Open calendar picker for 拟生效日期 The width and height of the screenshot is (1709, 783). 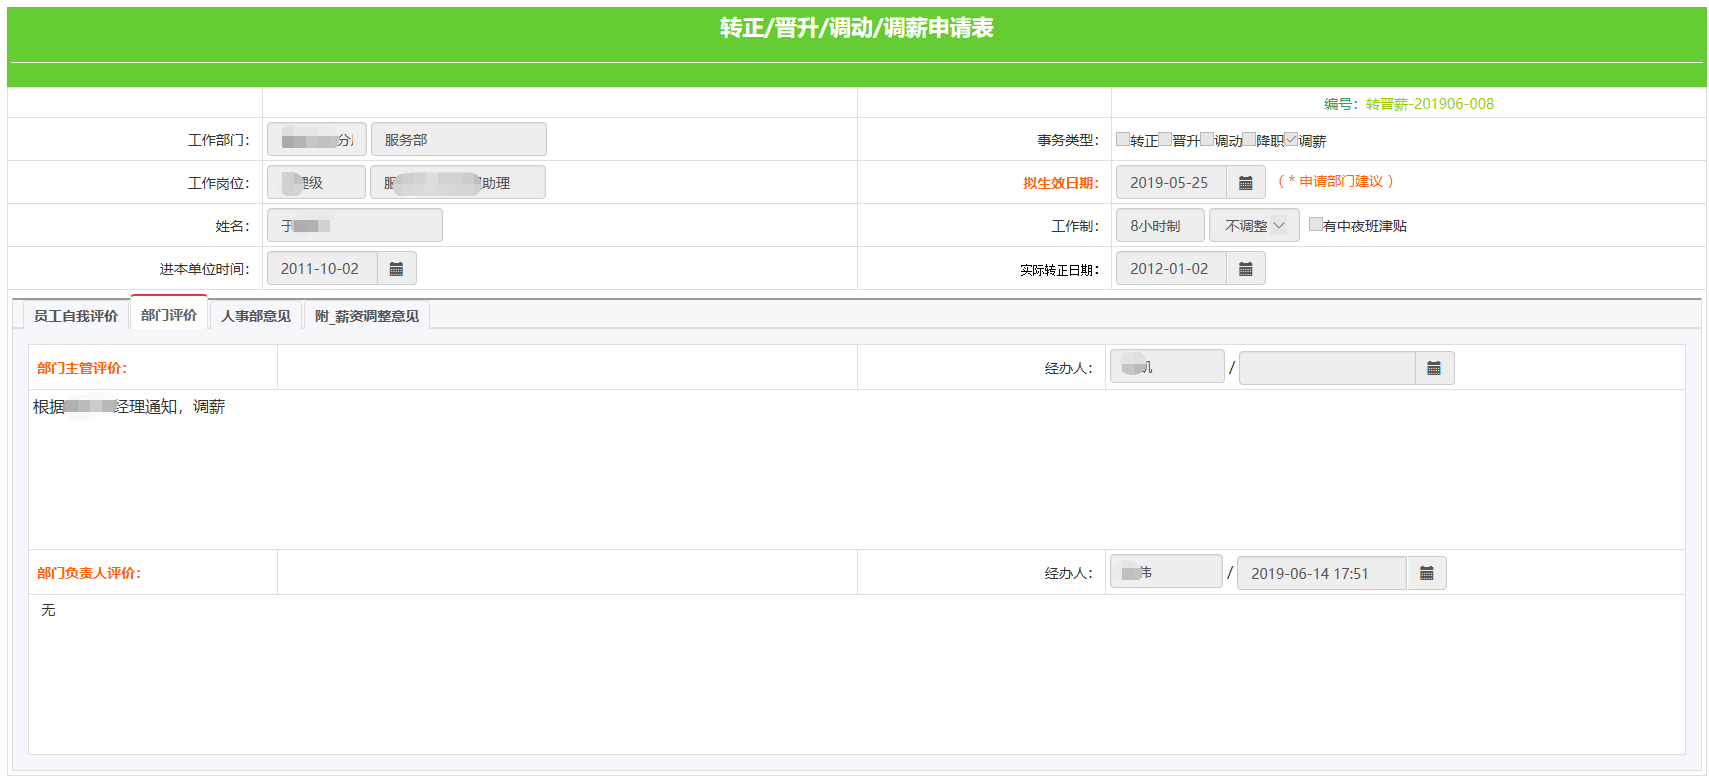click(1245, 183)
